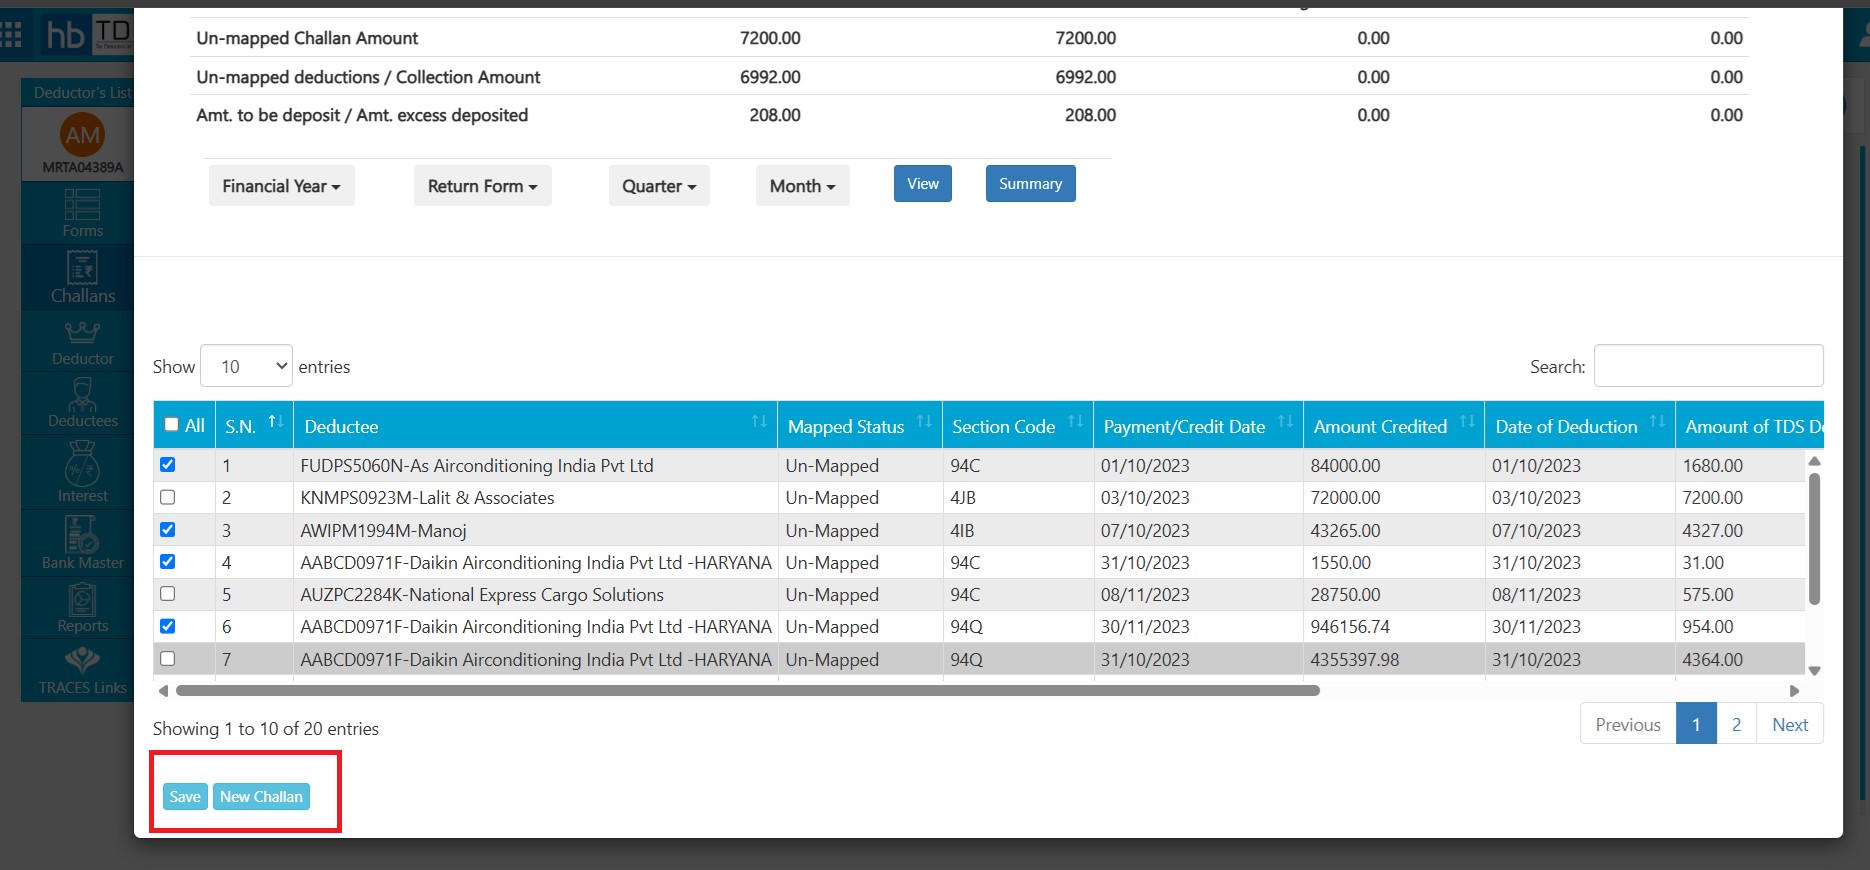Go to Previous page
Viewport: 1870px width, 870px height.
[1628, 724]
